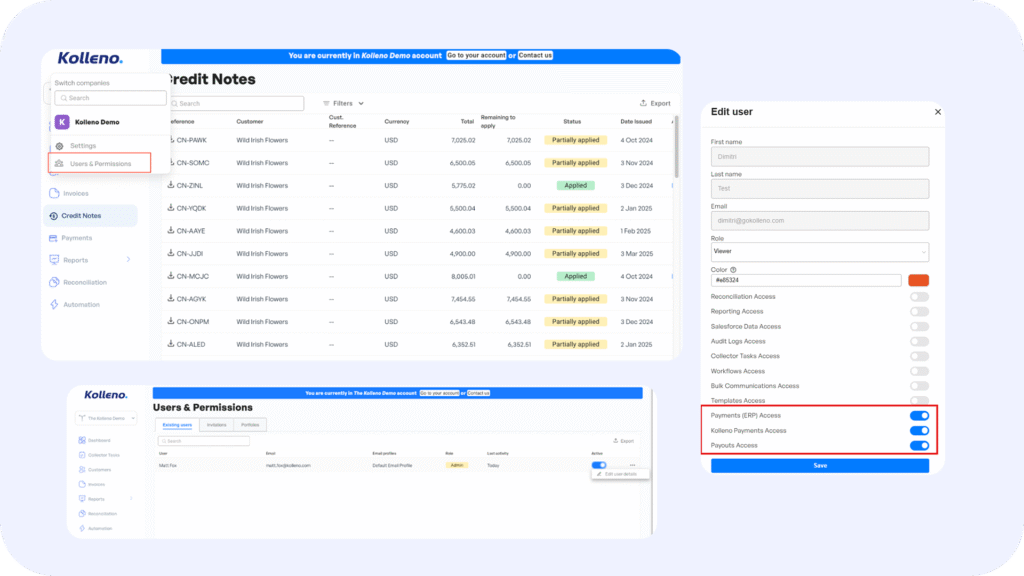Enable the Reconciliation Access toggle
Screen dimensions: 1024x576
[x=919, y=297]
